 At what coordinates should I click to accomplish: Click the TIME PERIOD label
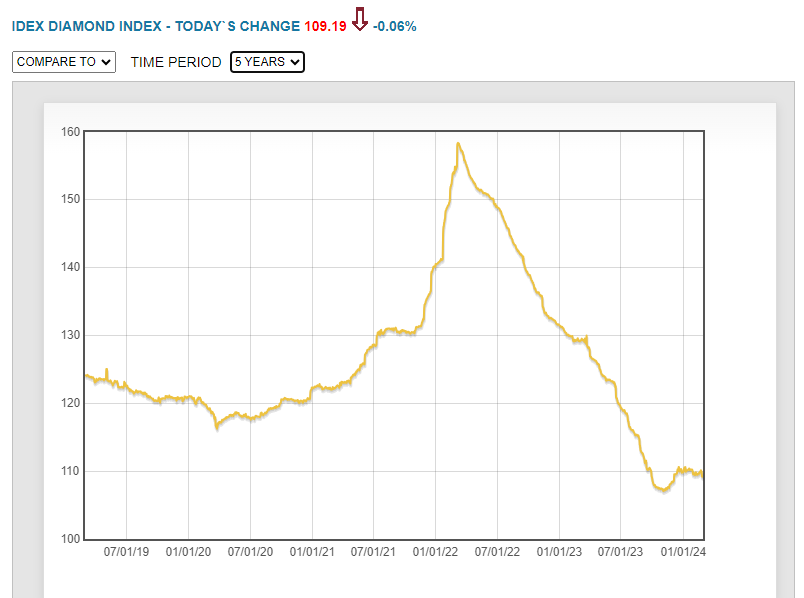pyautogui.click(x=176, y=62)
